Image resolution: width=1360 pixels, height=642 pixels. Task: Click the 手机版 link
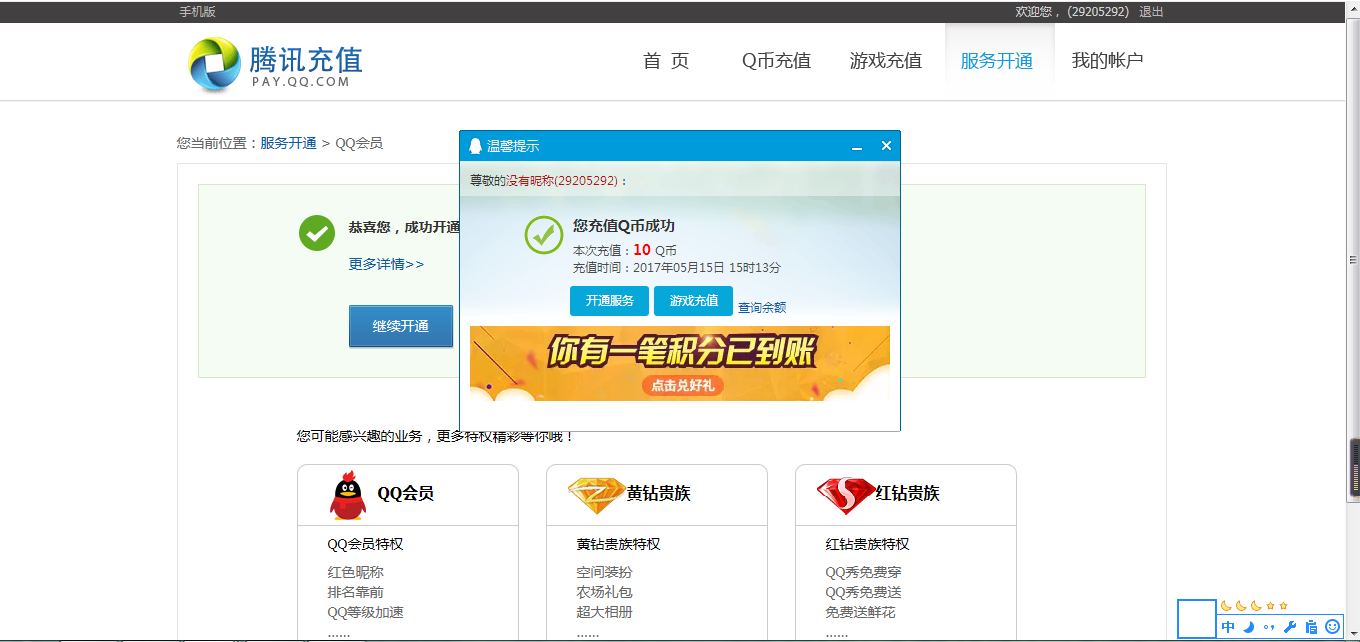tap(198, 12)
